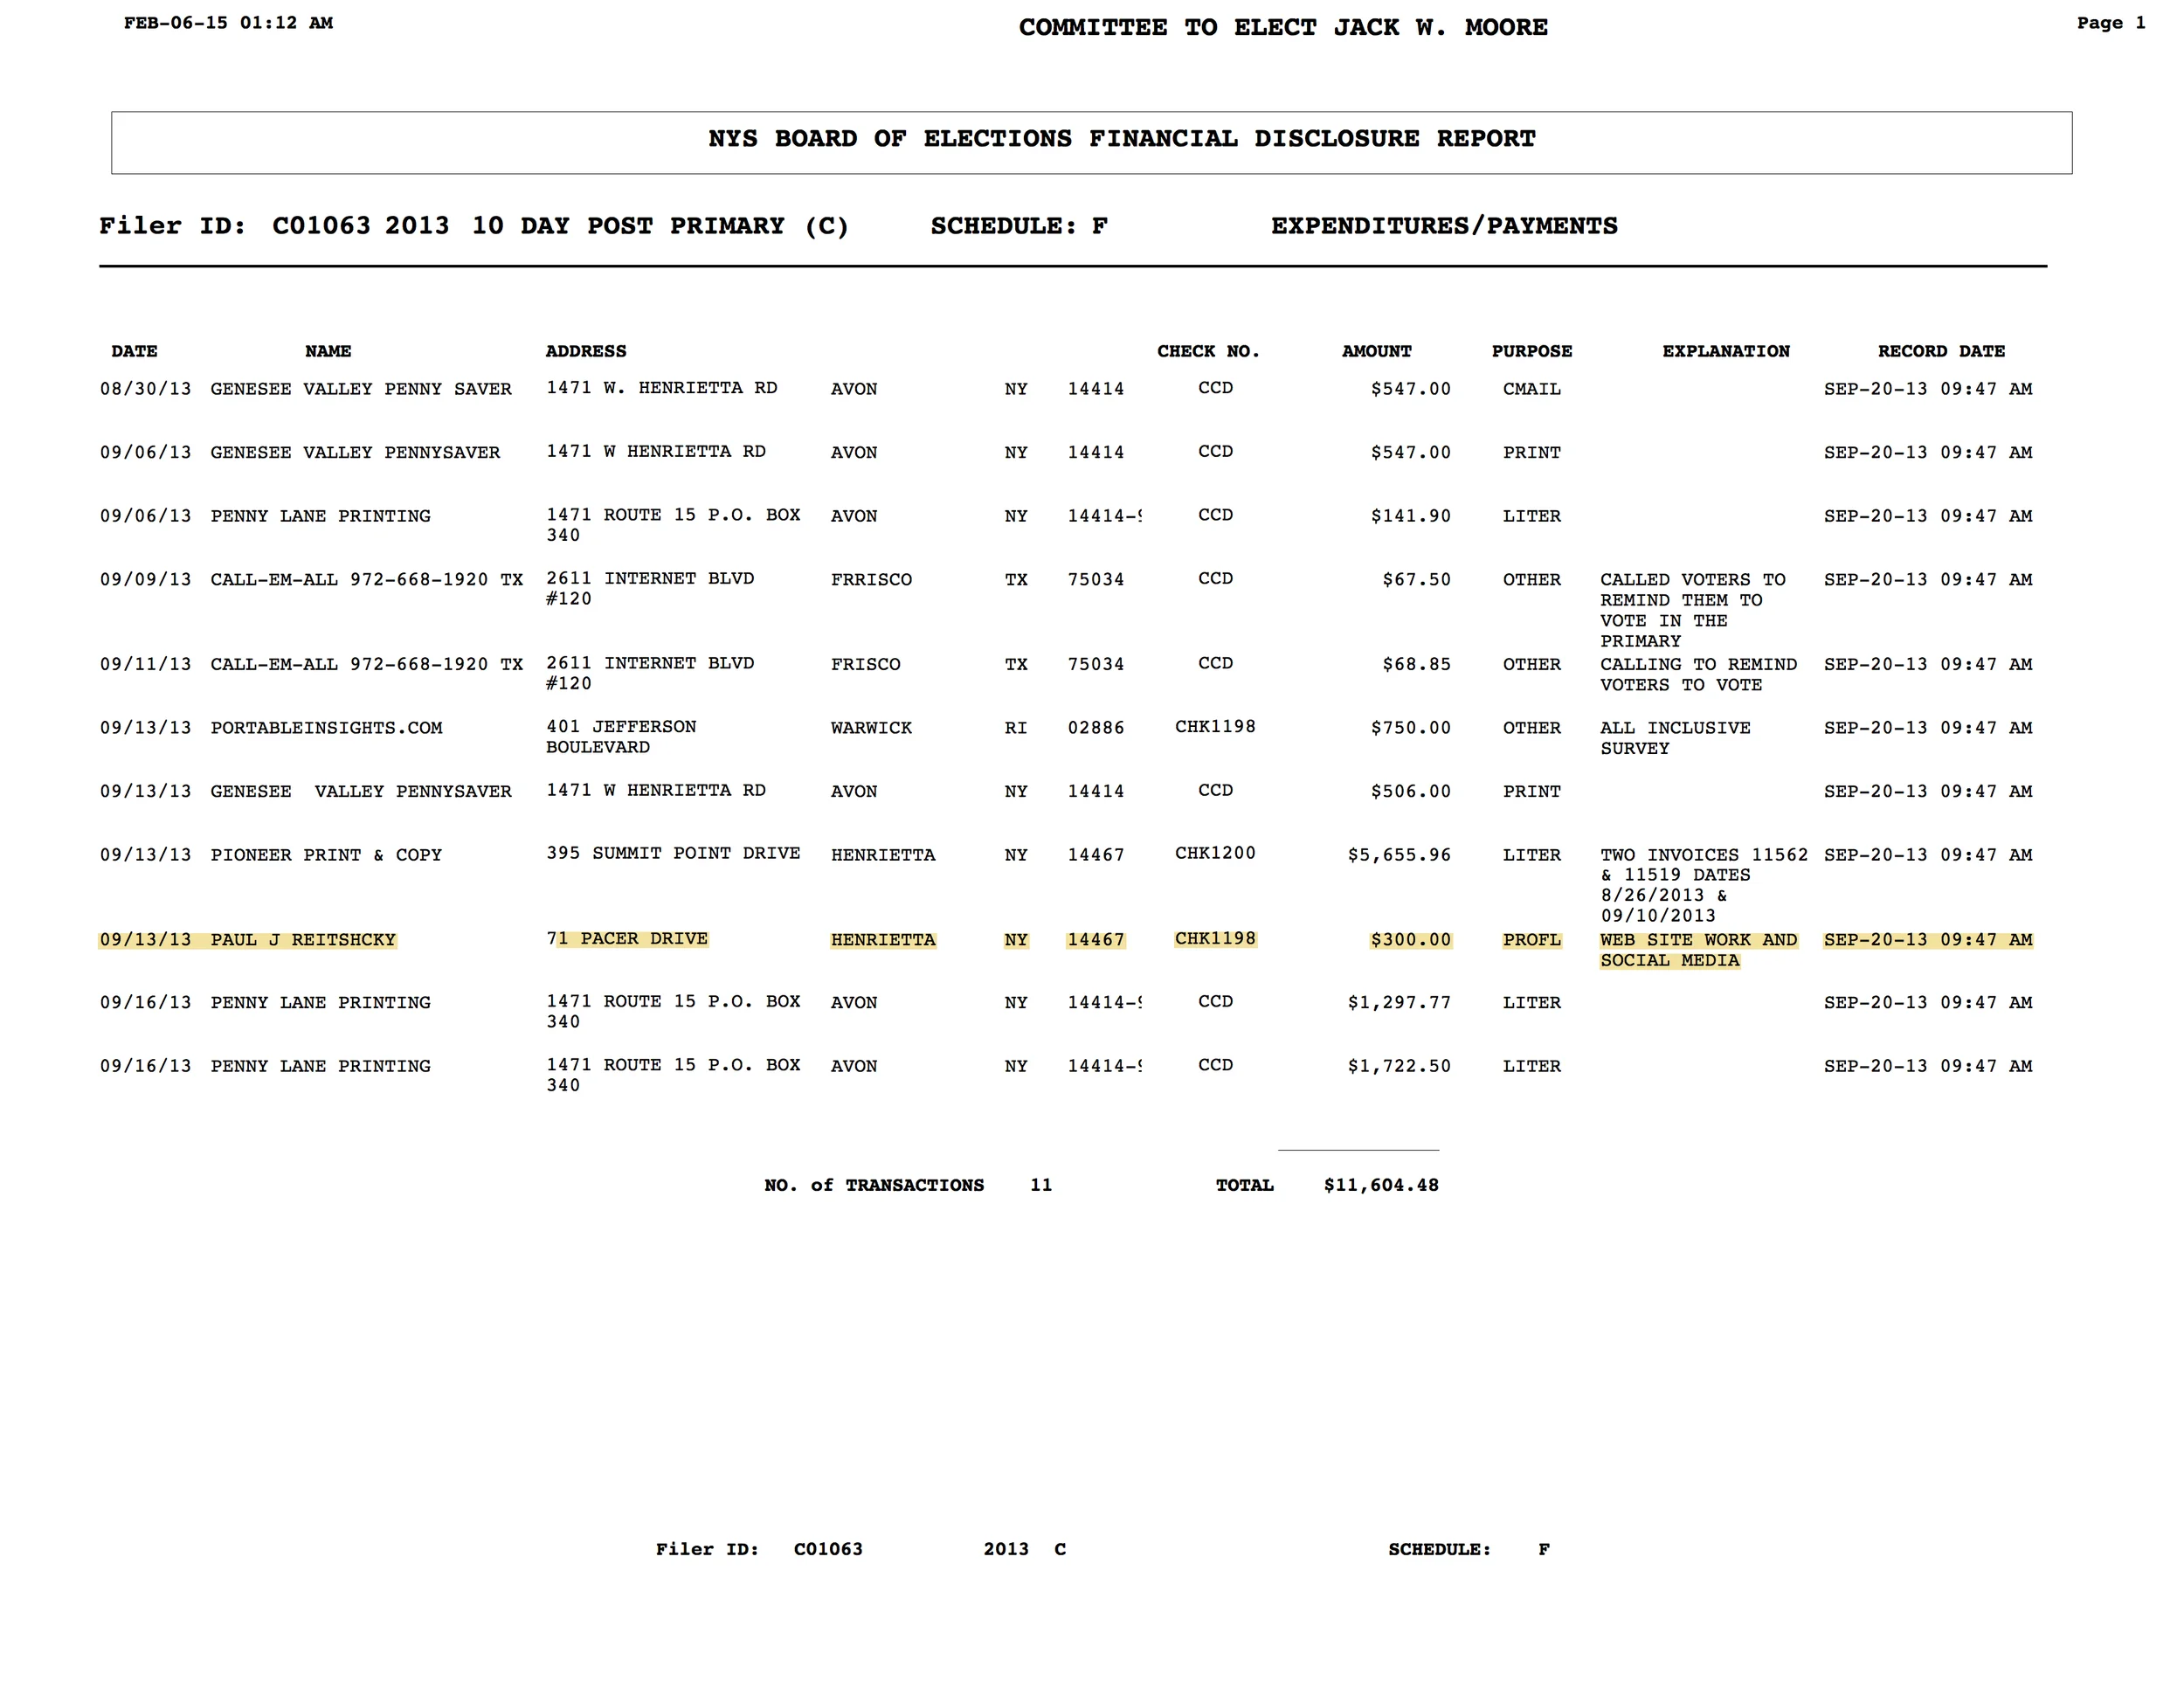Click explanation 'WEB SITE WORK AND SOCIAL MEDIA'

pyautogui.click(x=1698, y=950)
